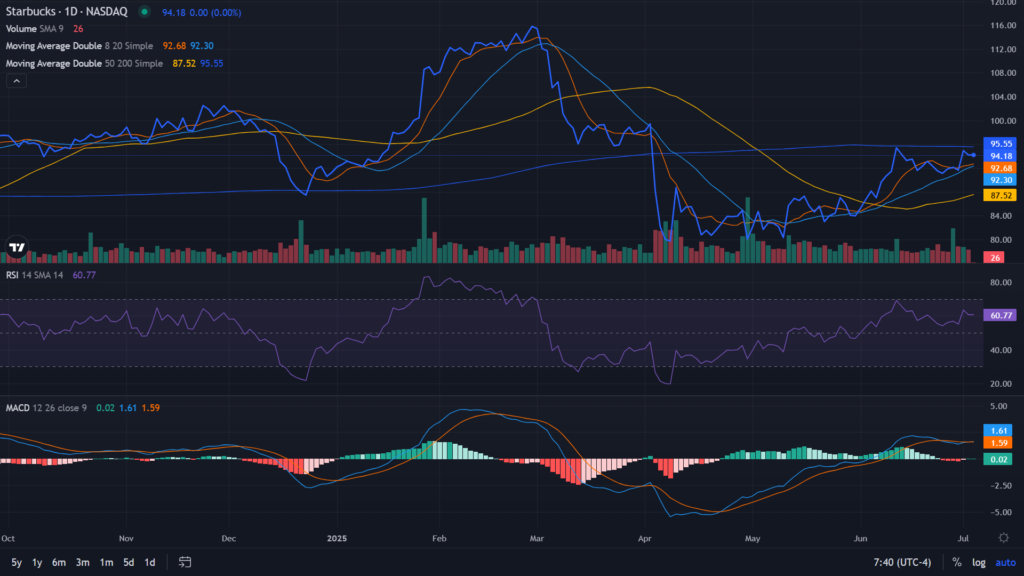1024x576 pixels.
Task: Click the 2025 label on time axis
Action: click(x=337, y=538)
